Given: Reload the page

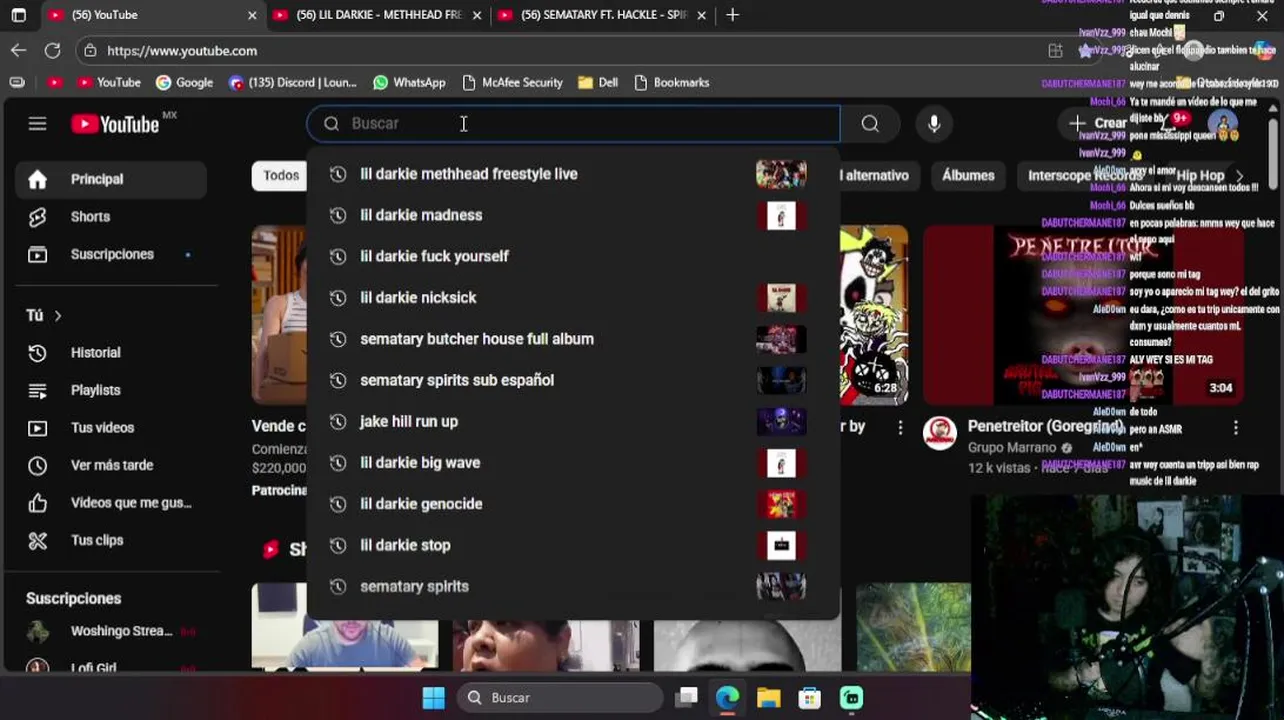Looking at the screenshot, I should pyautogui.click(x=53, y=50).
